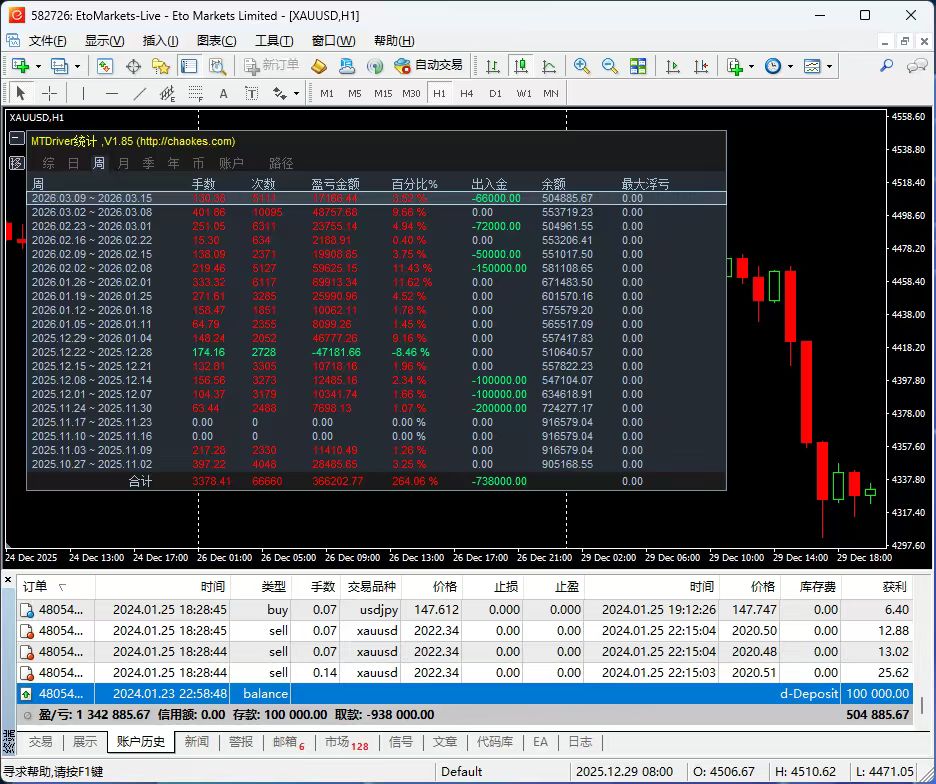This screenshot has height=784, width=936.
Task: Switch to the 邮箱 tab
Action: click(x=289, y=742)
